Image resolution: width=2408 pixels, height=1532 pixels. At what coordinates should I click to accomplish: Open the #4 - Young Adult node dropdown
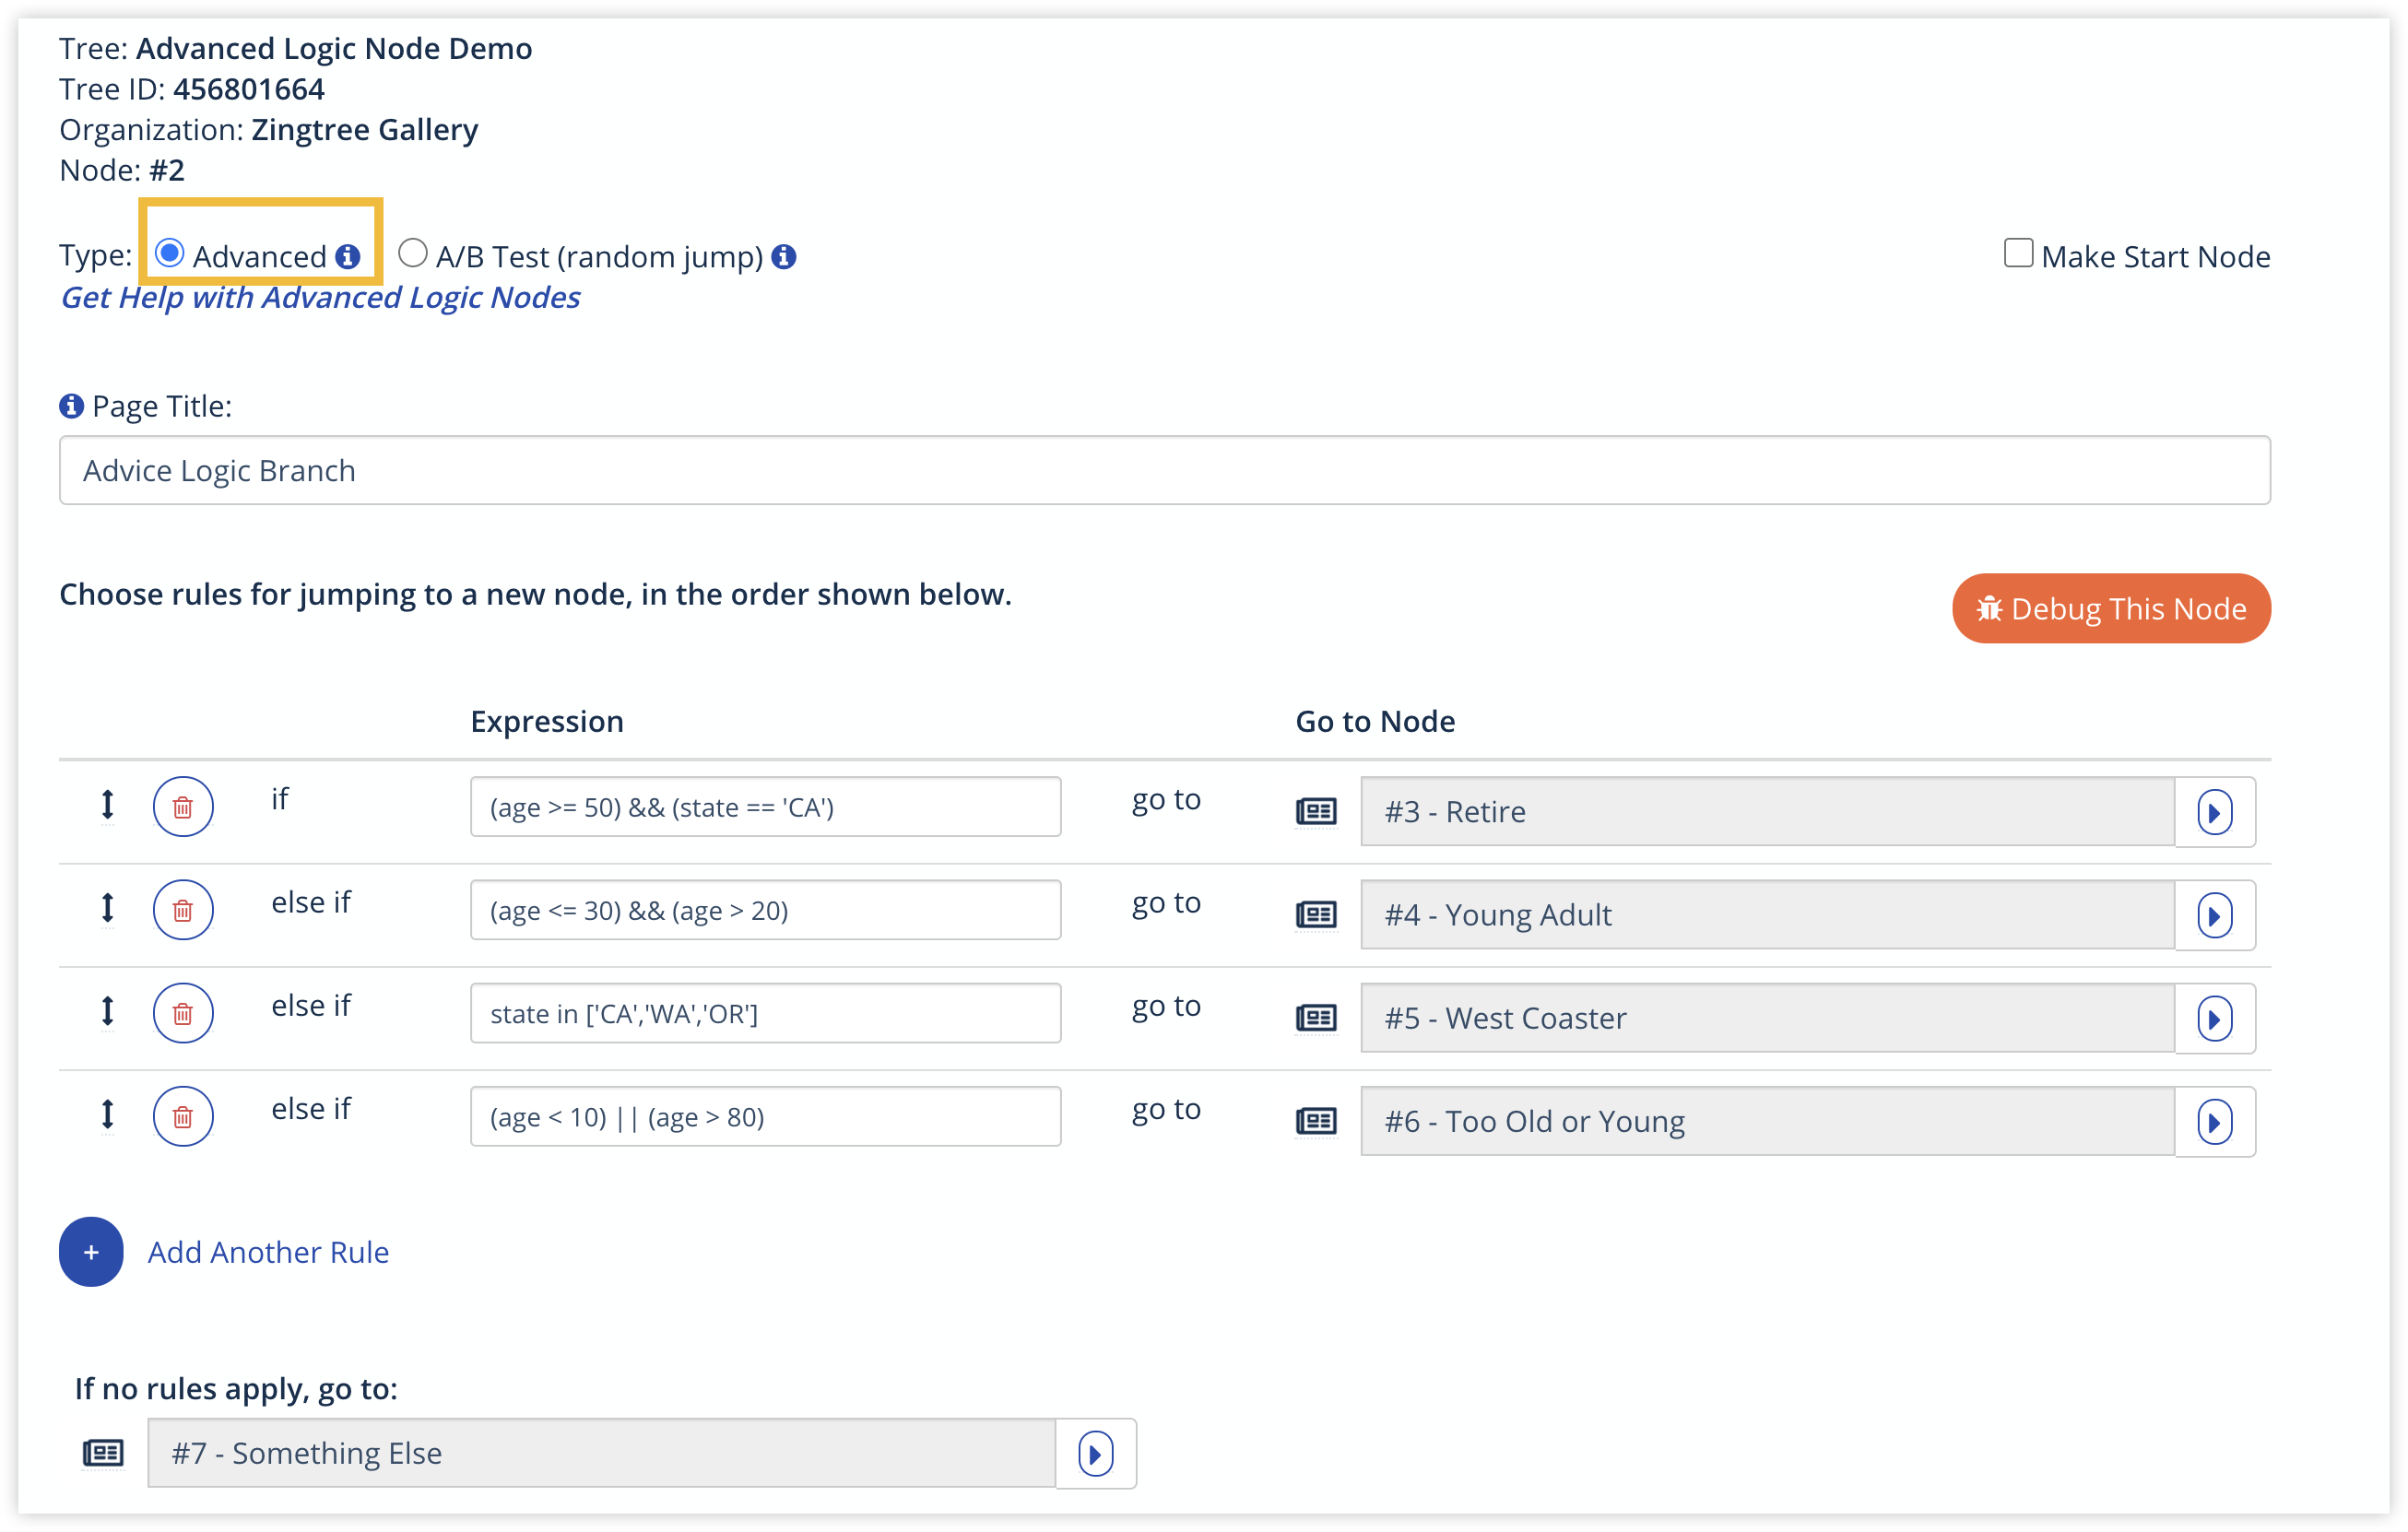(1767, 915)
